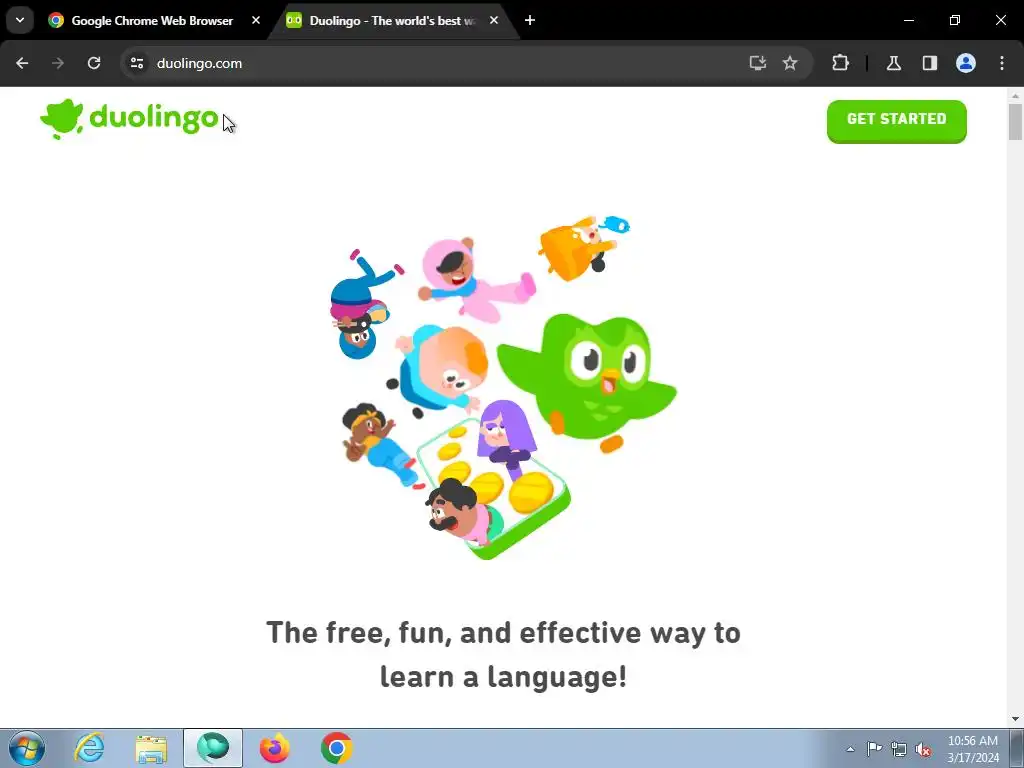This screenshot has height=768, width=1024.
Task: Restore down the Chrome window
Action: (x=955, y=20)
